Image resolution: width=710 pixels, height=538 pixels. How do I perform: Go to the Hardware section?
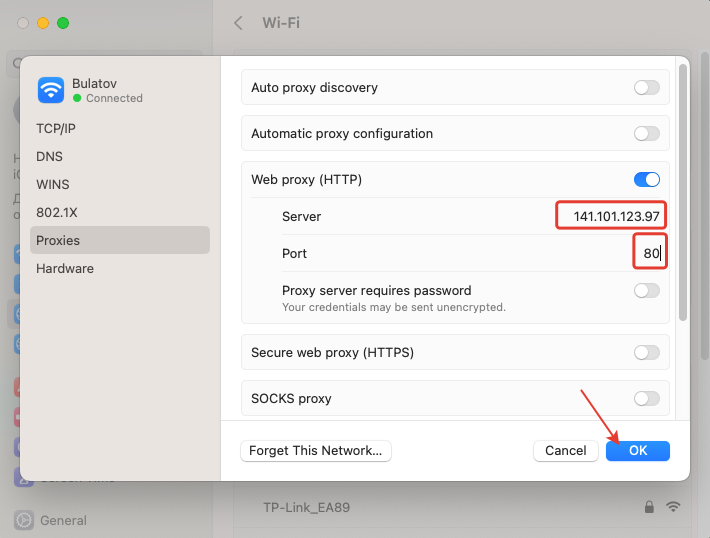(65, 269)
